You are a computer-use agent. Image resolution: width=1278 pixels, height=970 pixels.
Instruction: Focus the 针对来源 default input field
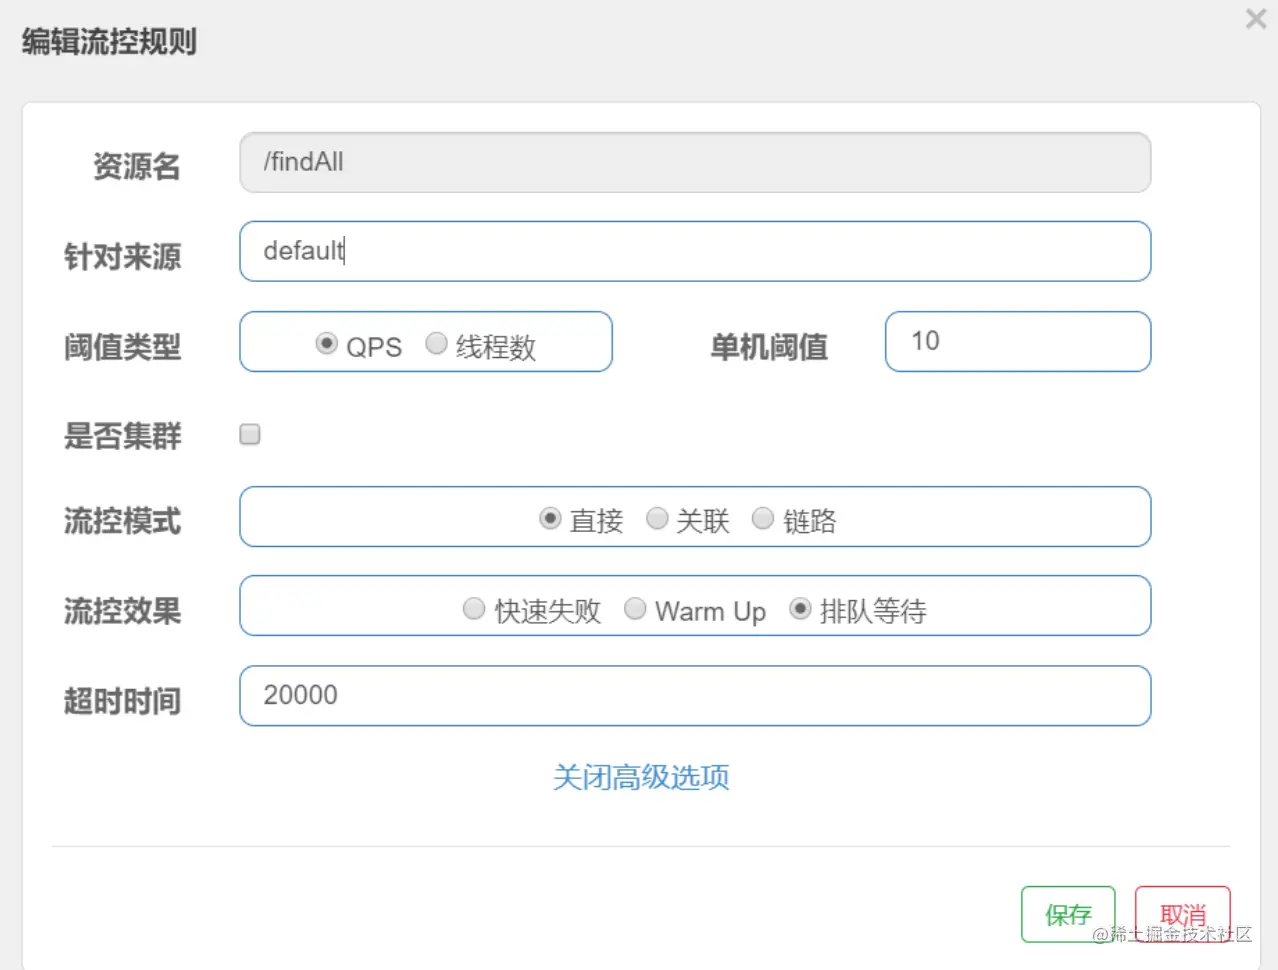click(695, 251)
